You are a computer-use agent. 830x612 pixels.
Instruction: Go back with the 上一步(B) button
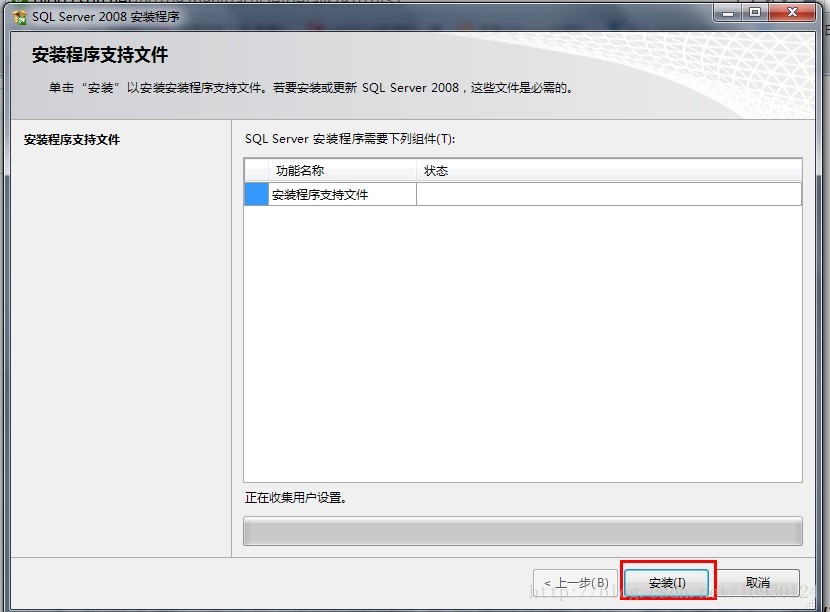tap(575, 583)
